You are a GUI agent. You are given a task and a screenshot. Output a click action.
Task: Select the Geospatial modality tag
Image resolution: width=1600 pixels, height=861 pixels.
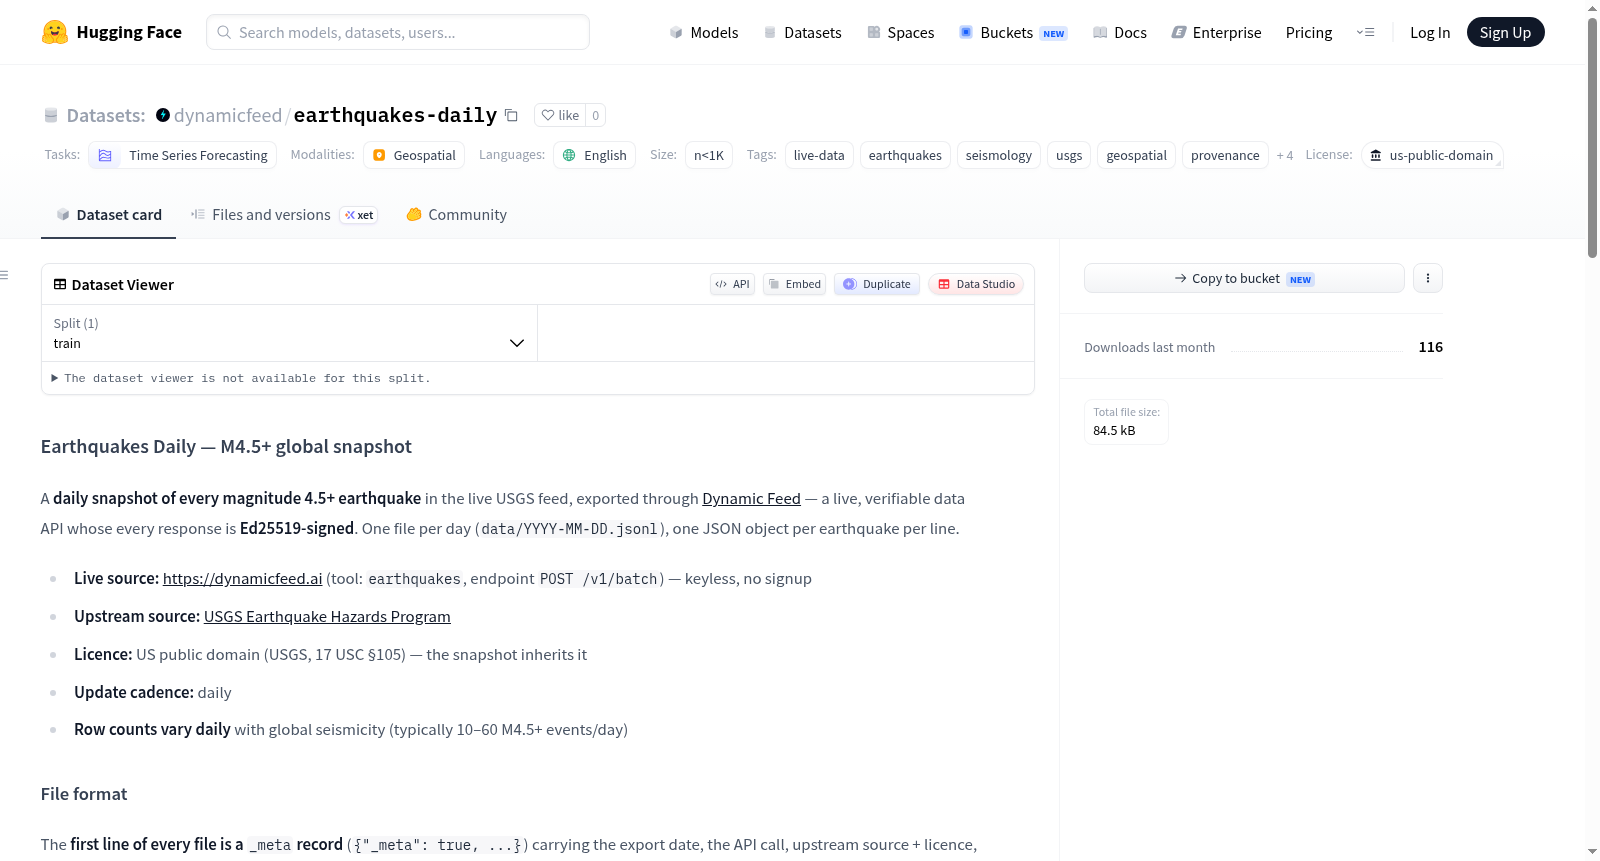414,155
